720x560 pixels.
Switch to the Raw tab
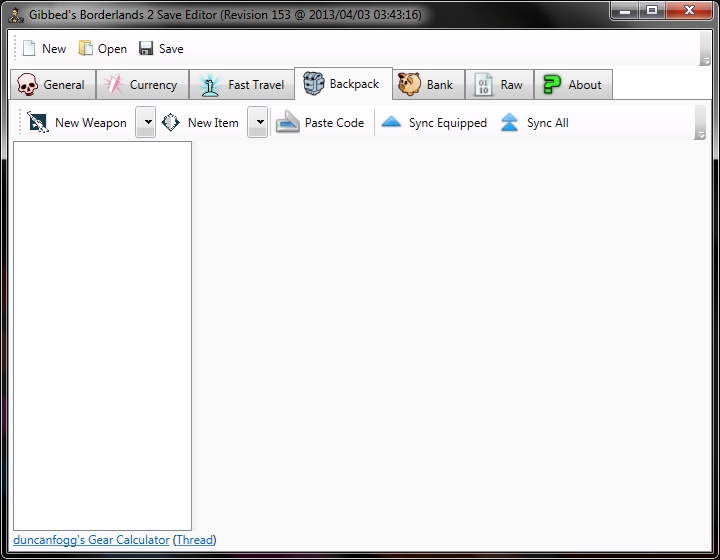(500, 84)
